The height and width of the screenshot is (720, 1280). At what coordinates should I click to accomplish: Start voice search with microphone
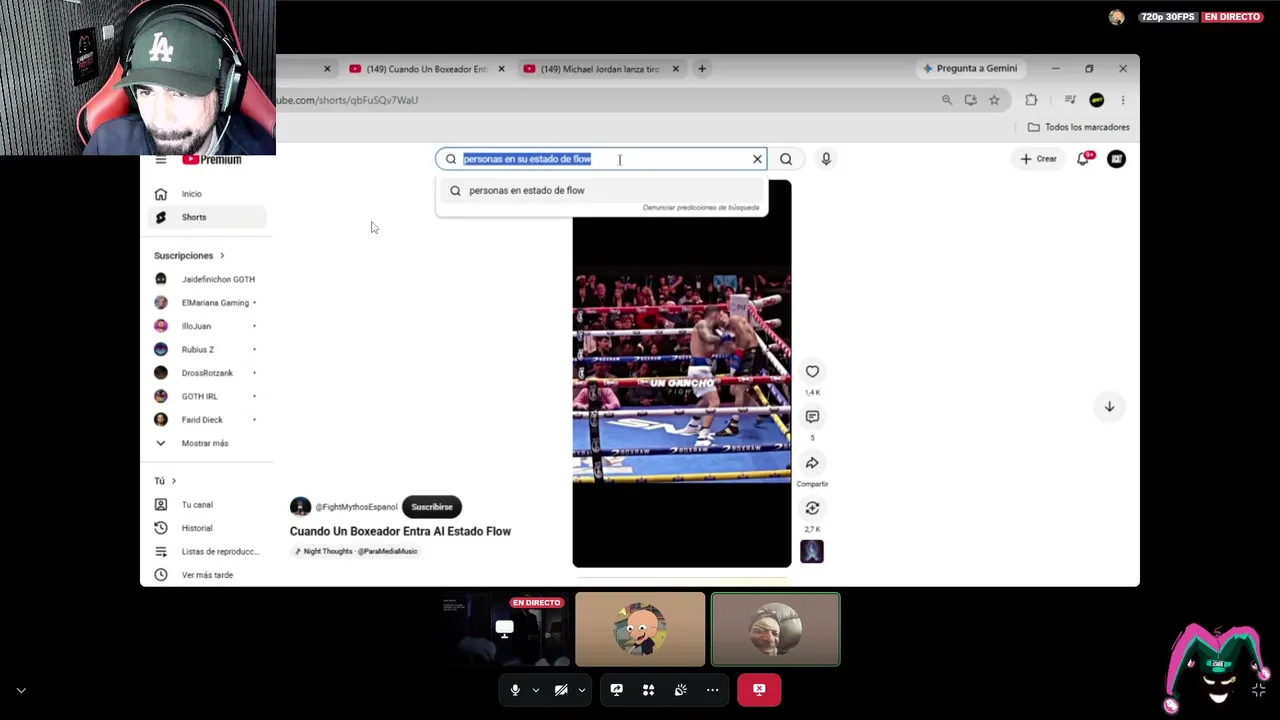coord(826,159)
